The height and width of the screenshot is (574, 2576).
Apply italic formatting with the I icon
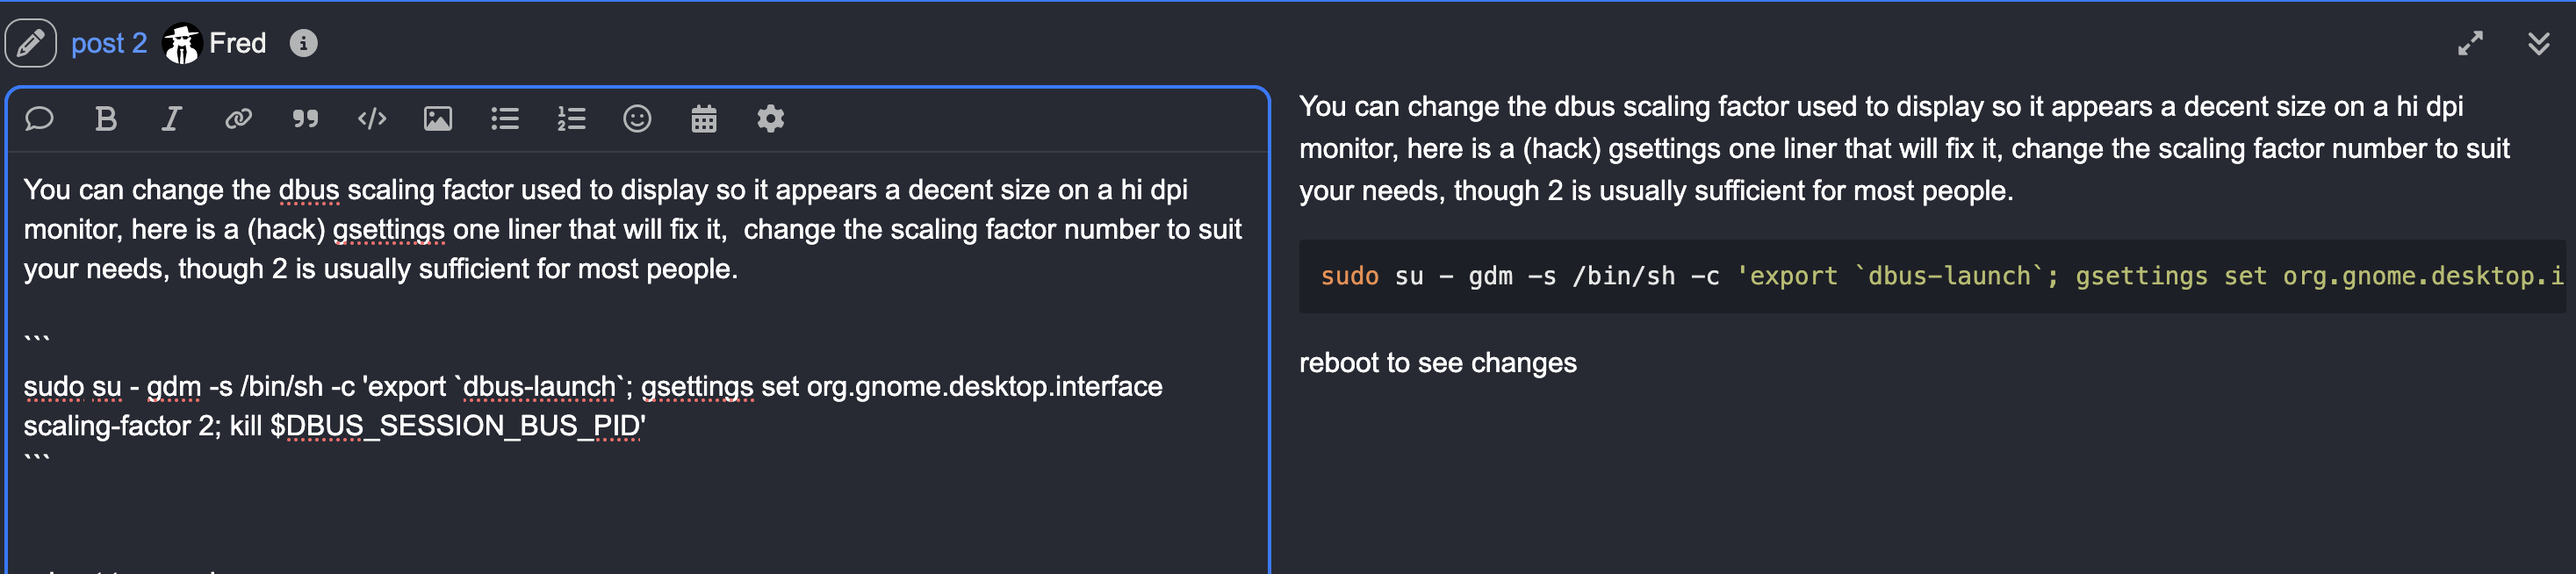pyautogui.click(x=172, y=119)
